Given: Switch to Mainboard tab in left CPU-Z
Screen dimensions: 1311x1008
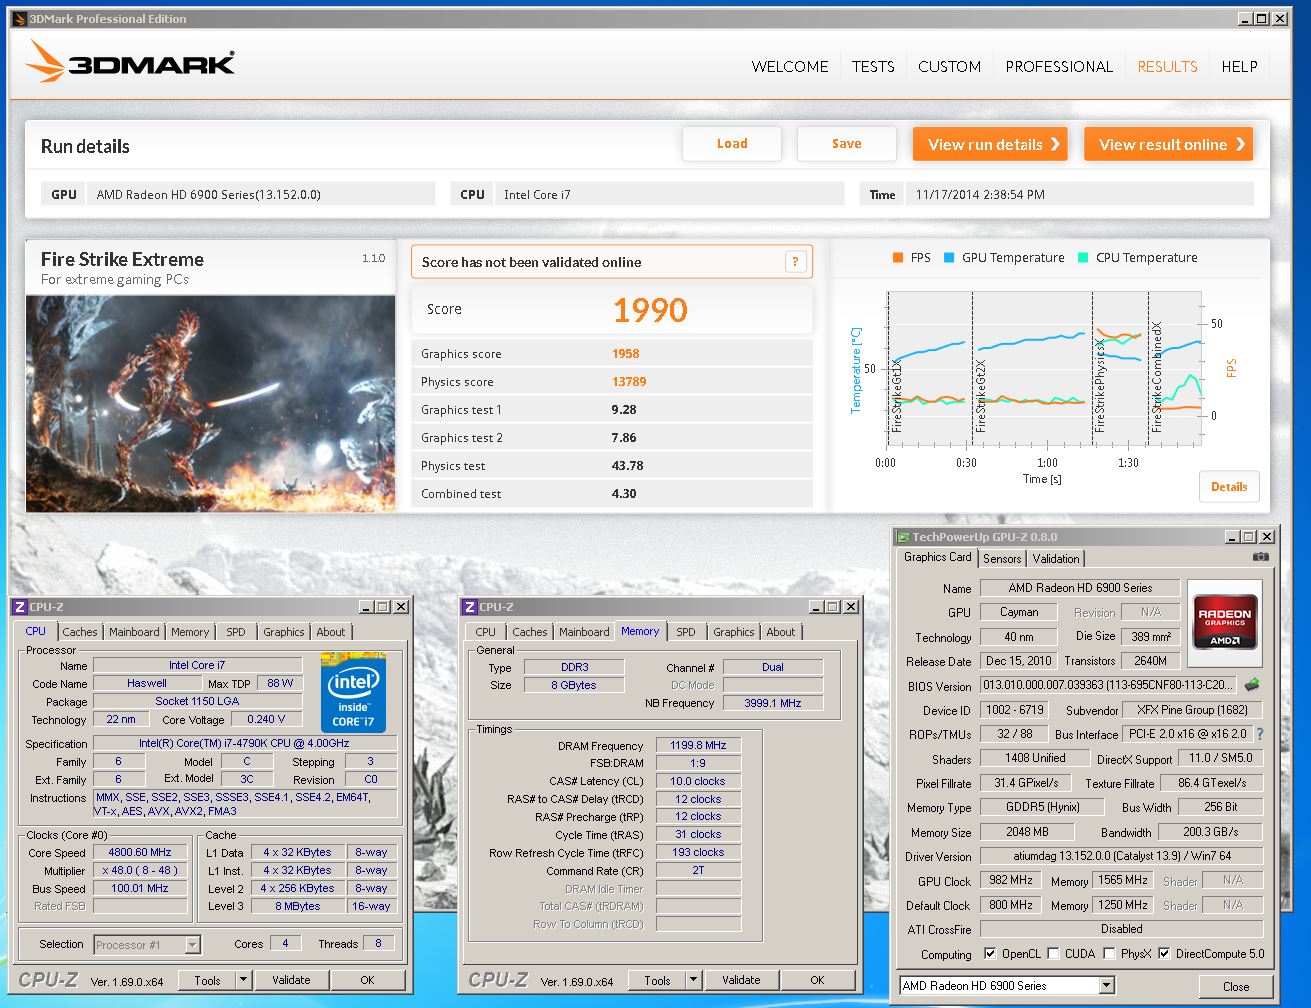Looking at the screenshot, I should coord(134,632).
